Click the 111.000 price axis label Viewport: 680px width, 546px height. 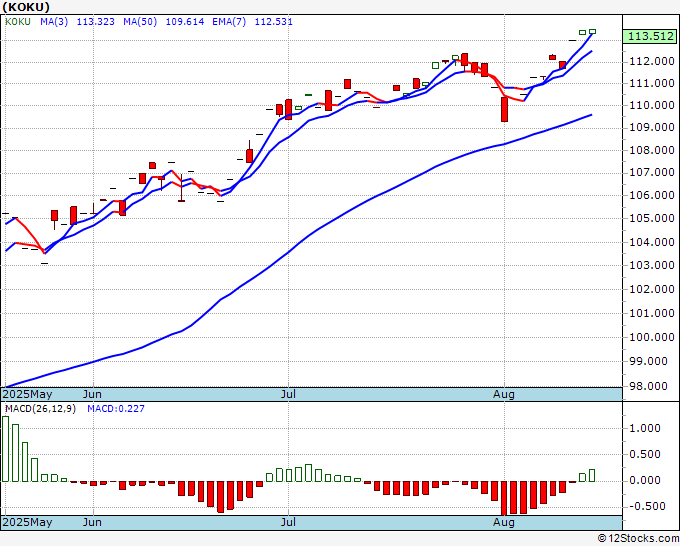coord(652,83)
